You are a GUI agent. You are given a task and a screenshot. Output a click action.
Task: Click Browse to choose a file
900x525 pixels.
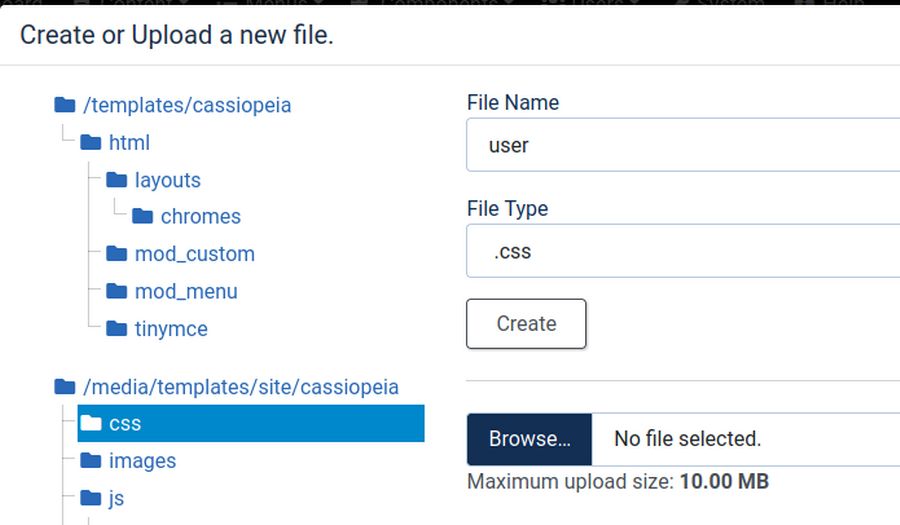(529, 439)
